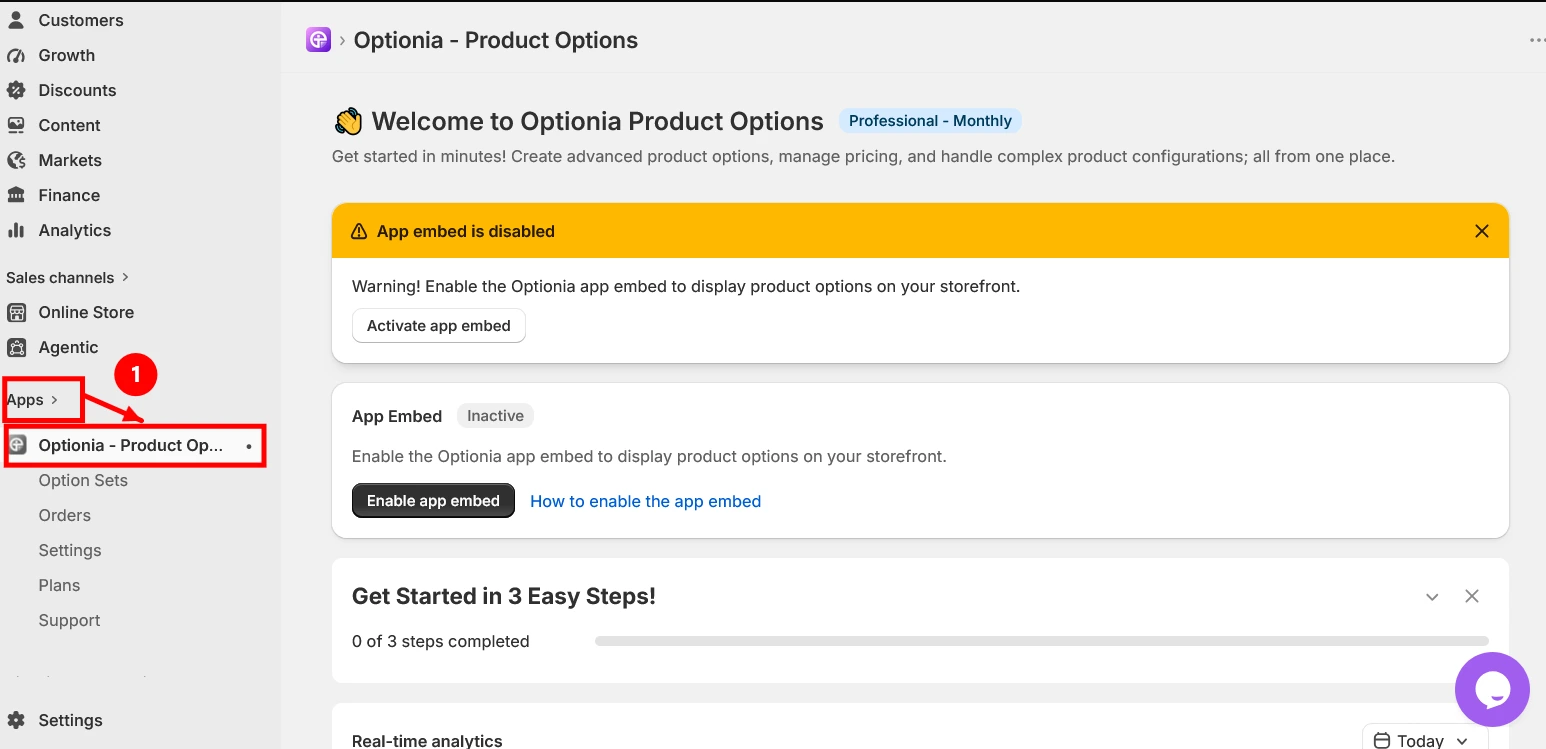The width and height of the screenshot is (1546, 749).
Task: Open the Support page
Action: [x=69, y=620]
